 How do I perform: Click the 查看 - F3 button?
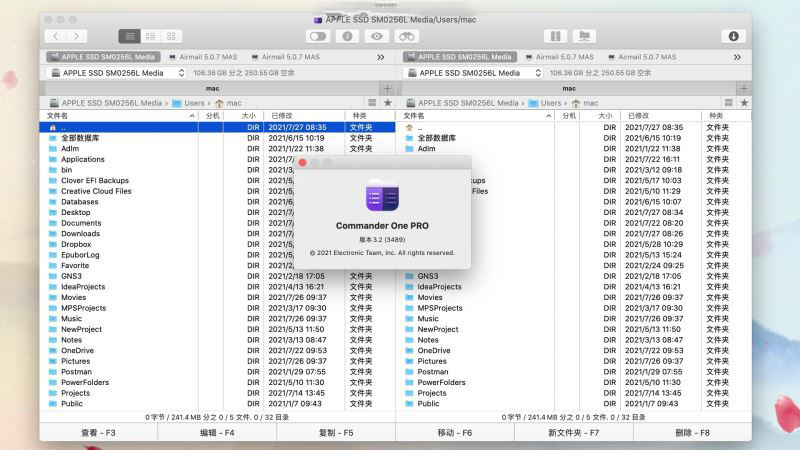(98, 433)
